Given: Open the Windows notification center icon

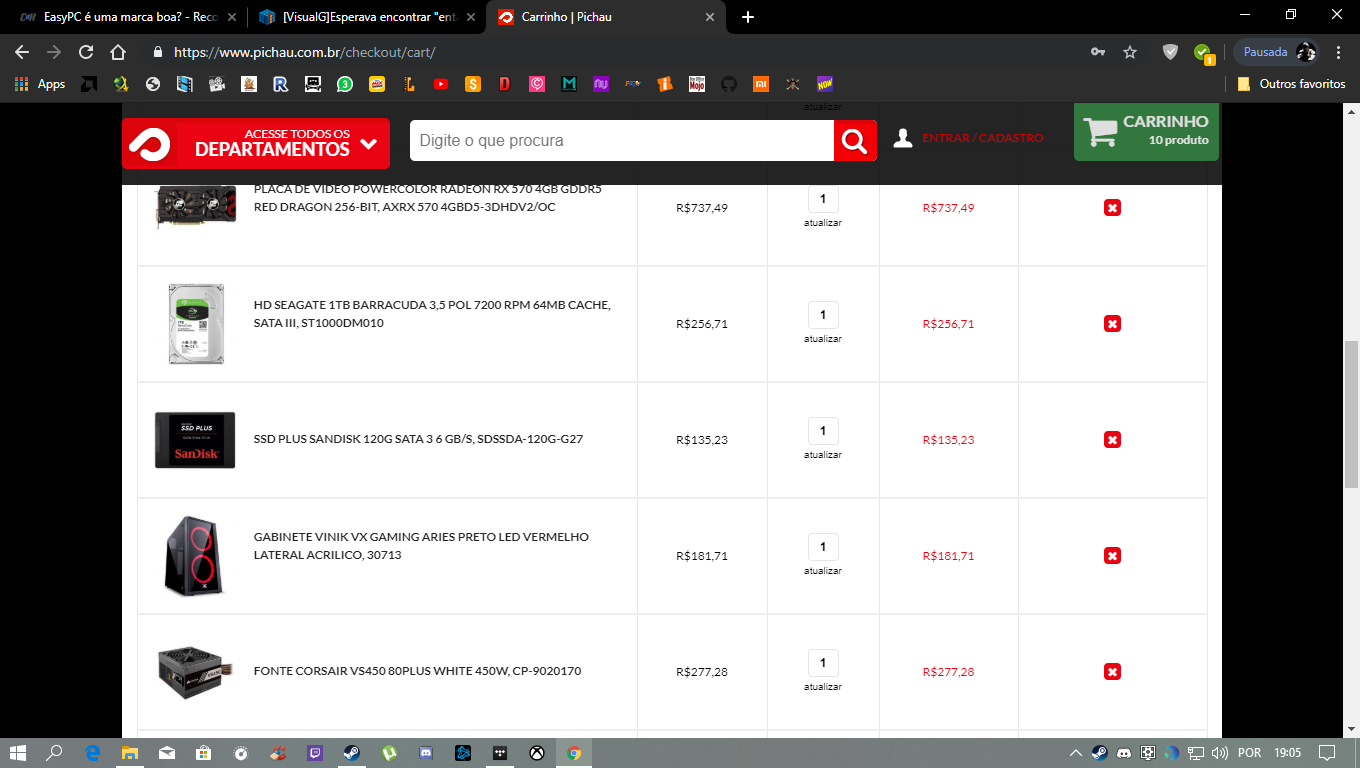Looking at the screenshot, I should point(1327,753).
